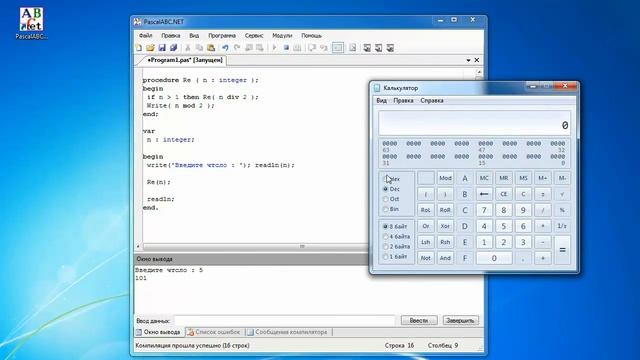
Task: Click the backspace arrow key in Calculator
Action: coord(484,194)
